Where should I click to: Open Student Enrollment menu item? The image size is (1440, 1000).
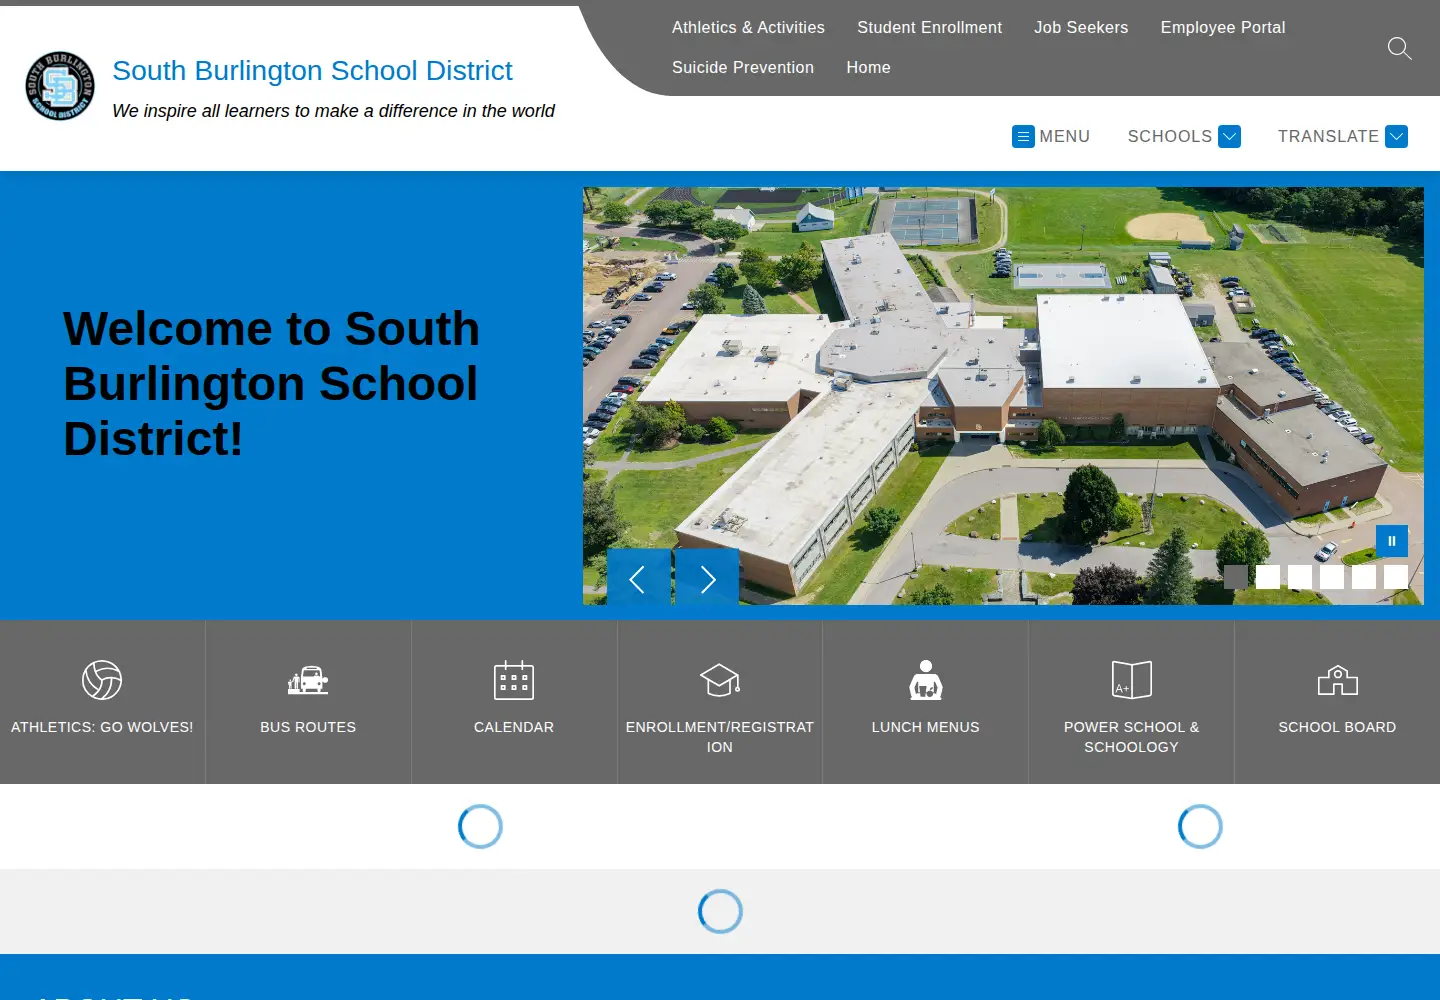[929, 28]
